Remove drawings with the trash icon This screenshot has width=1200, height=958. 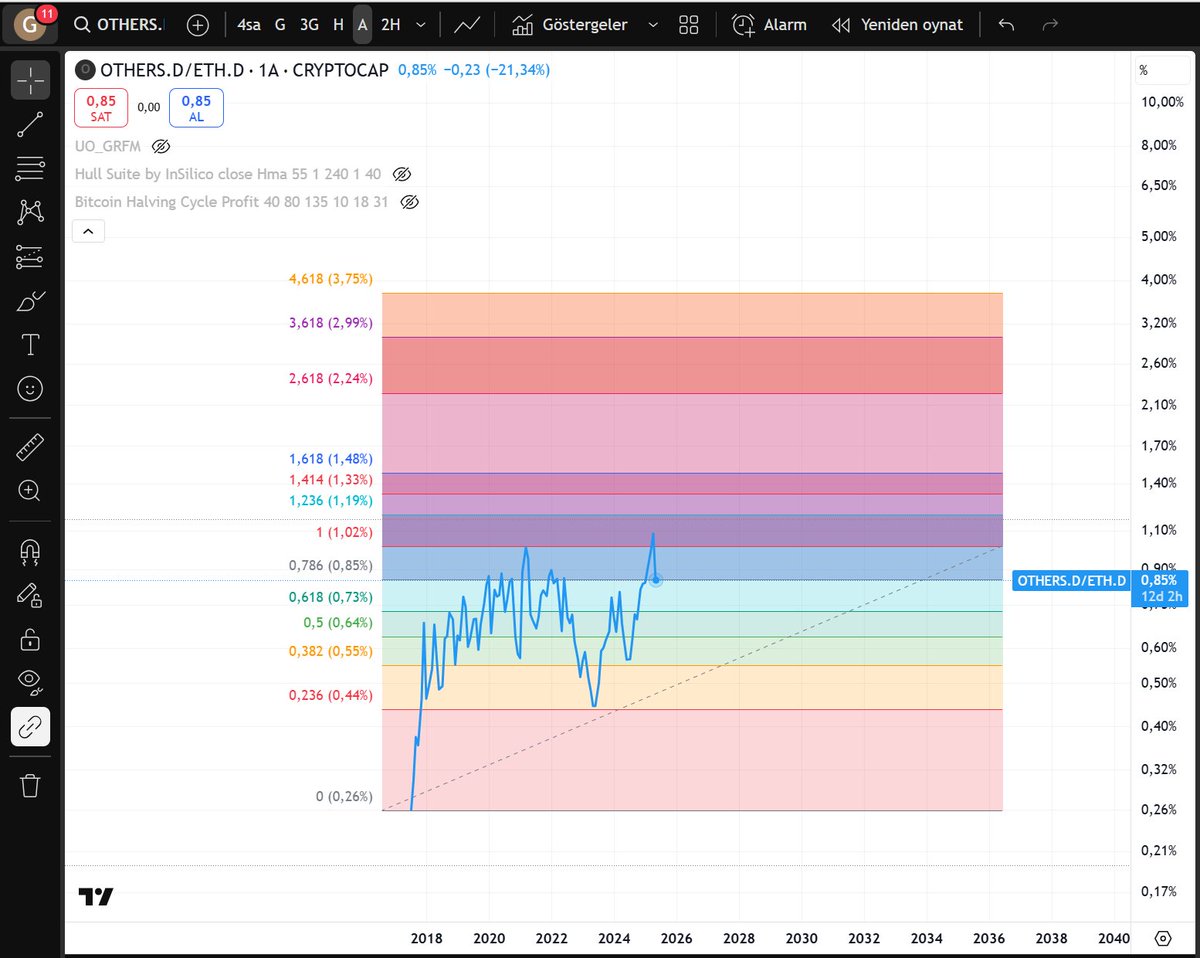[x=30, y=785]
